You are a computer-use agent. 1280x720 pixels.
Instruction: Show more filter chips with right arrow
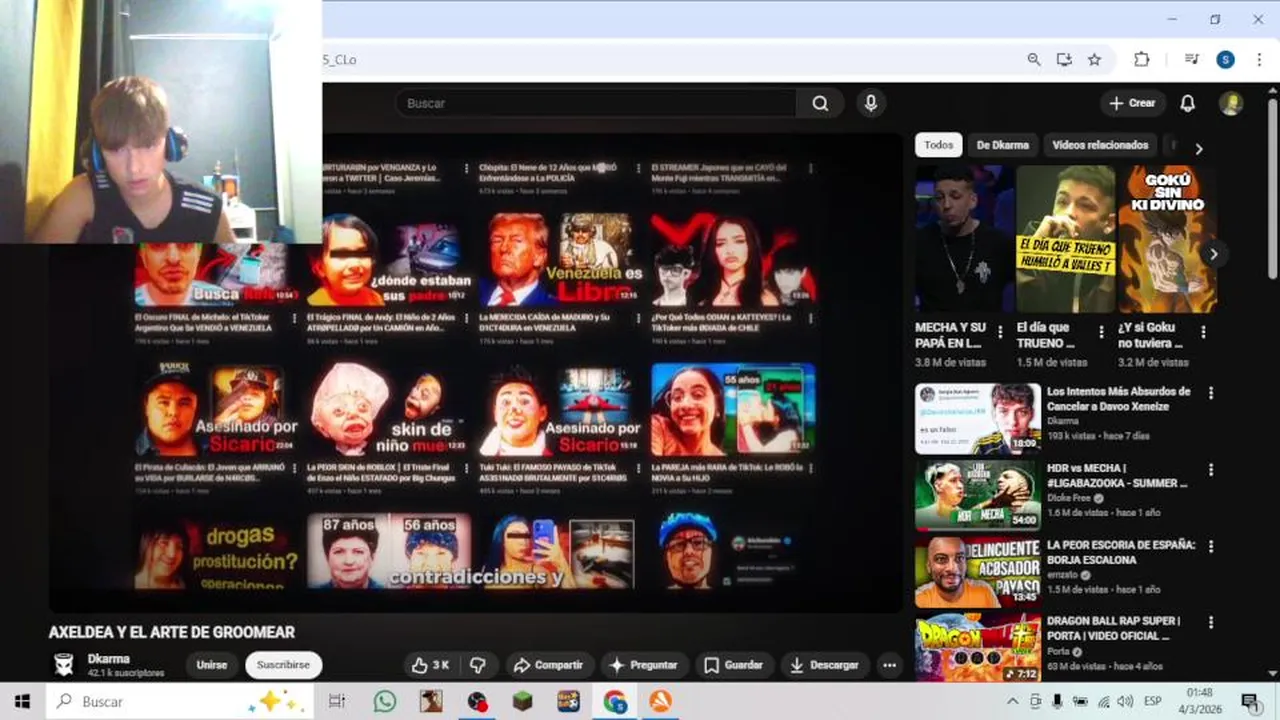pos(1198,148)
